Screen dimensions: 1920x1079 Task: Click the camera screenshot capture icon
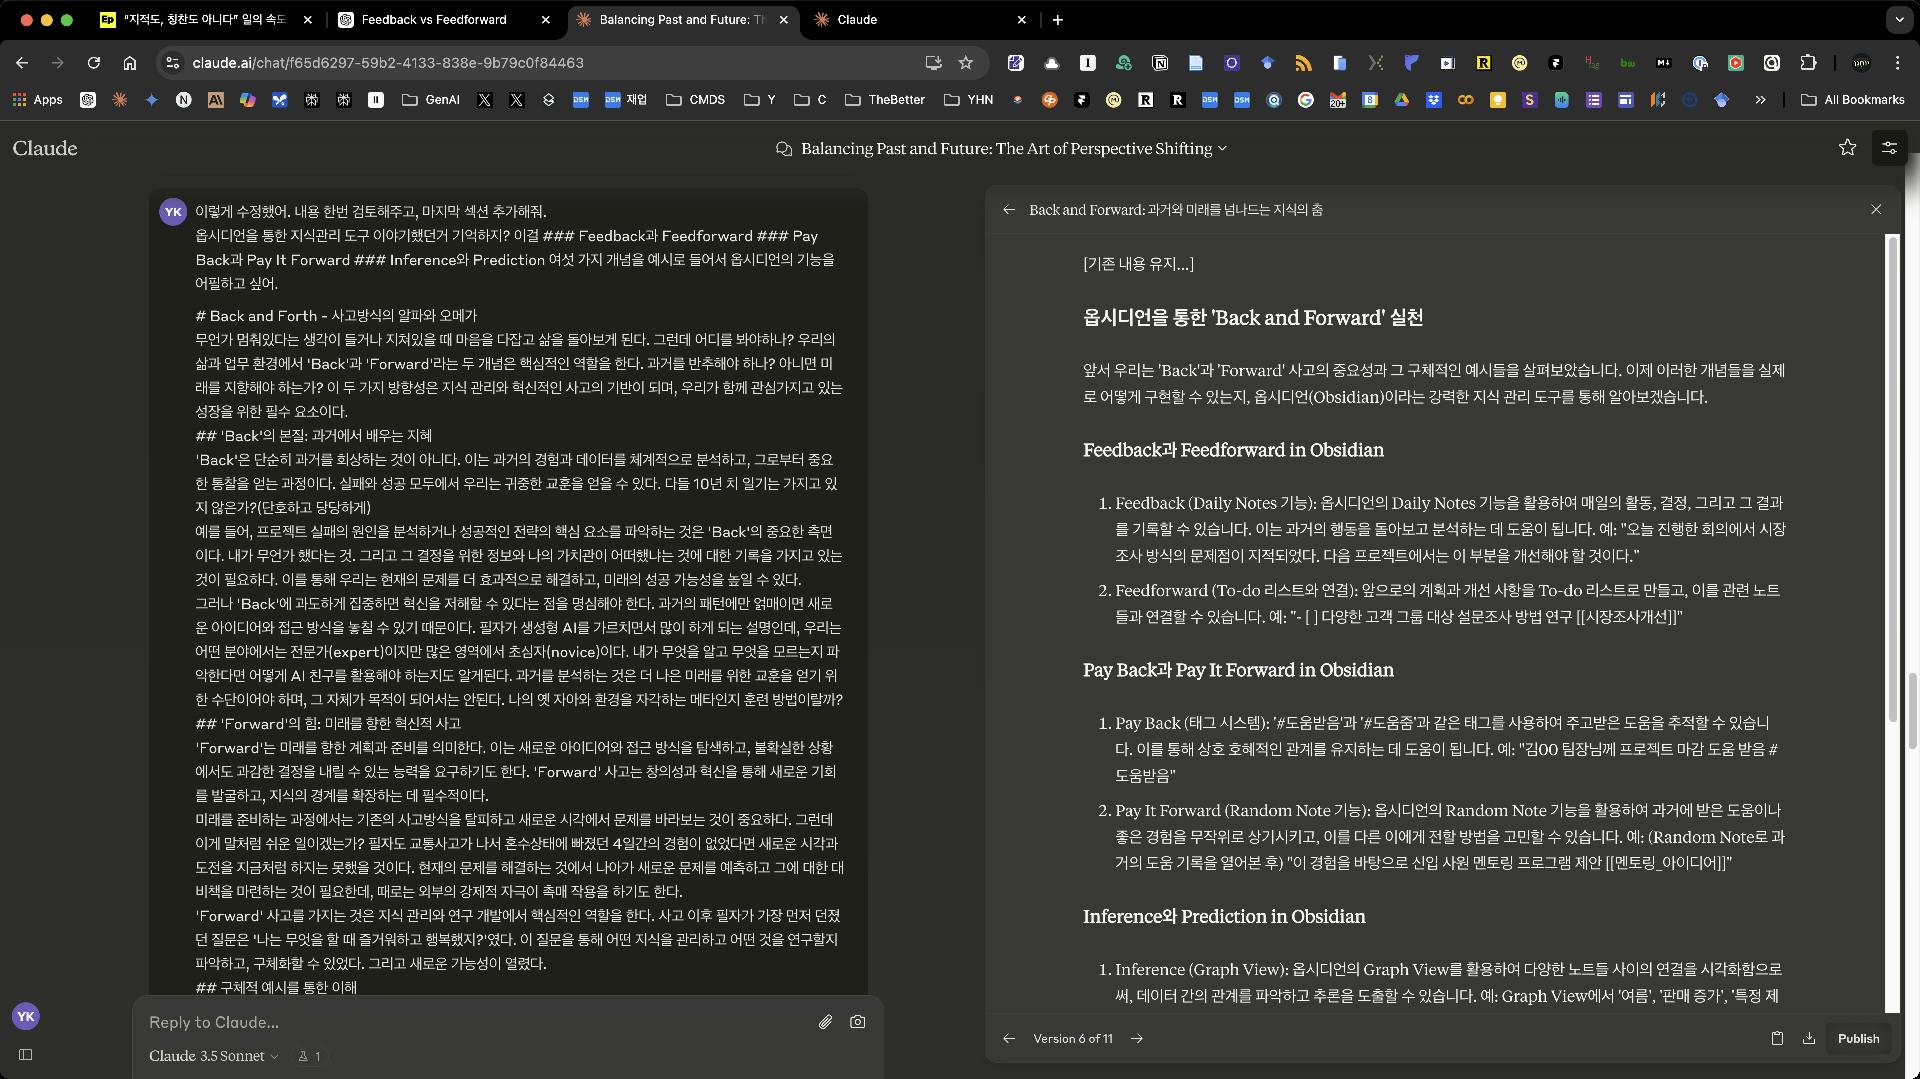[857, 1022]
